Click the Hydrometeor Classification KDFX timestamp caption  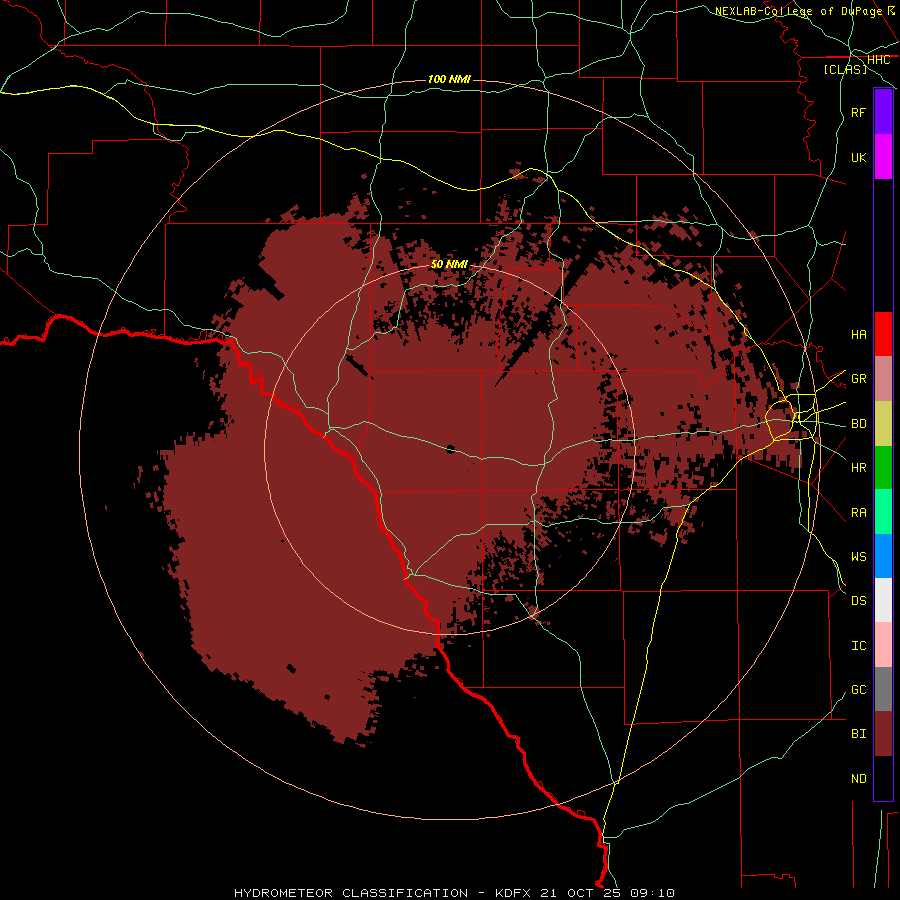[x=454, y=893]
